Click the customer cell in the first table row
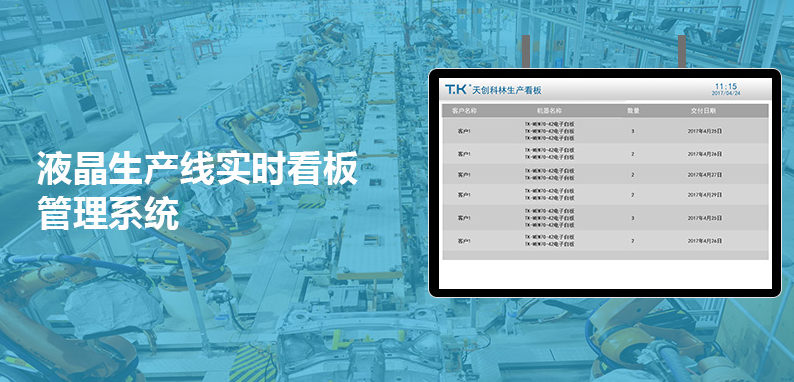 (x=464, y=131)
